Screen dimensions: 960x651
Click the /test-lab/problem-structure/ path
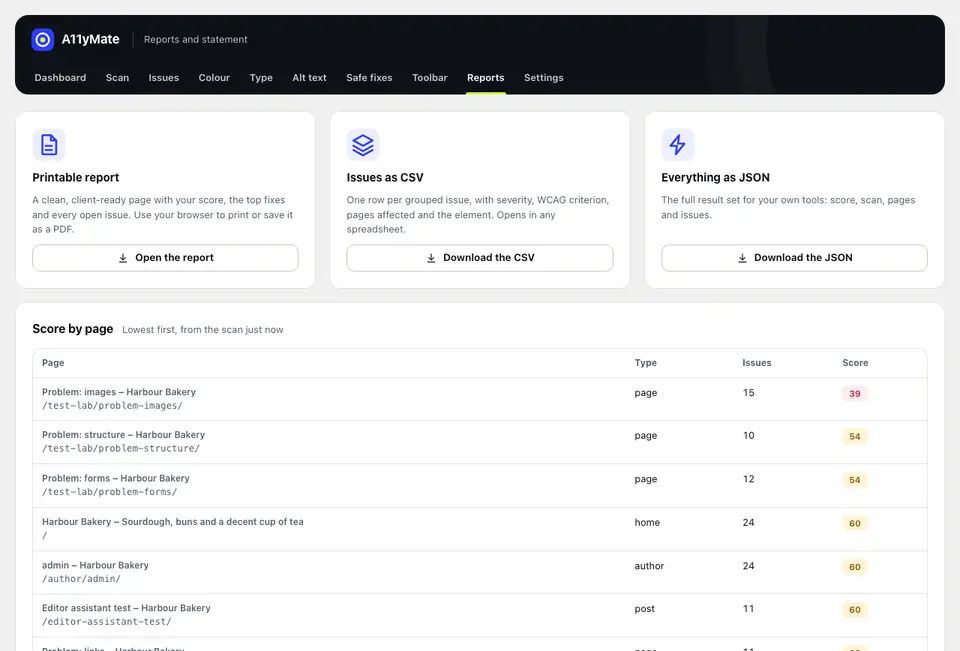[121, 448]
